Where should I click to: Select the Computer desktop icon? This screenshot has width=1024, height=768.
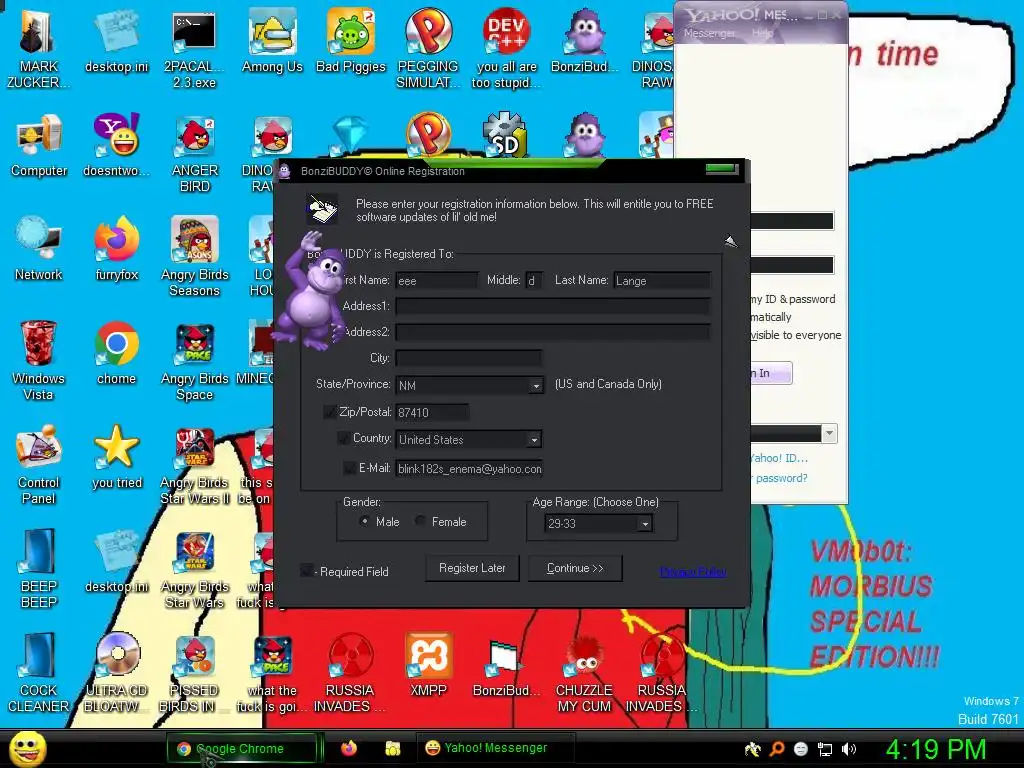39,145
